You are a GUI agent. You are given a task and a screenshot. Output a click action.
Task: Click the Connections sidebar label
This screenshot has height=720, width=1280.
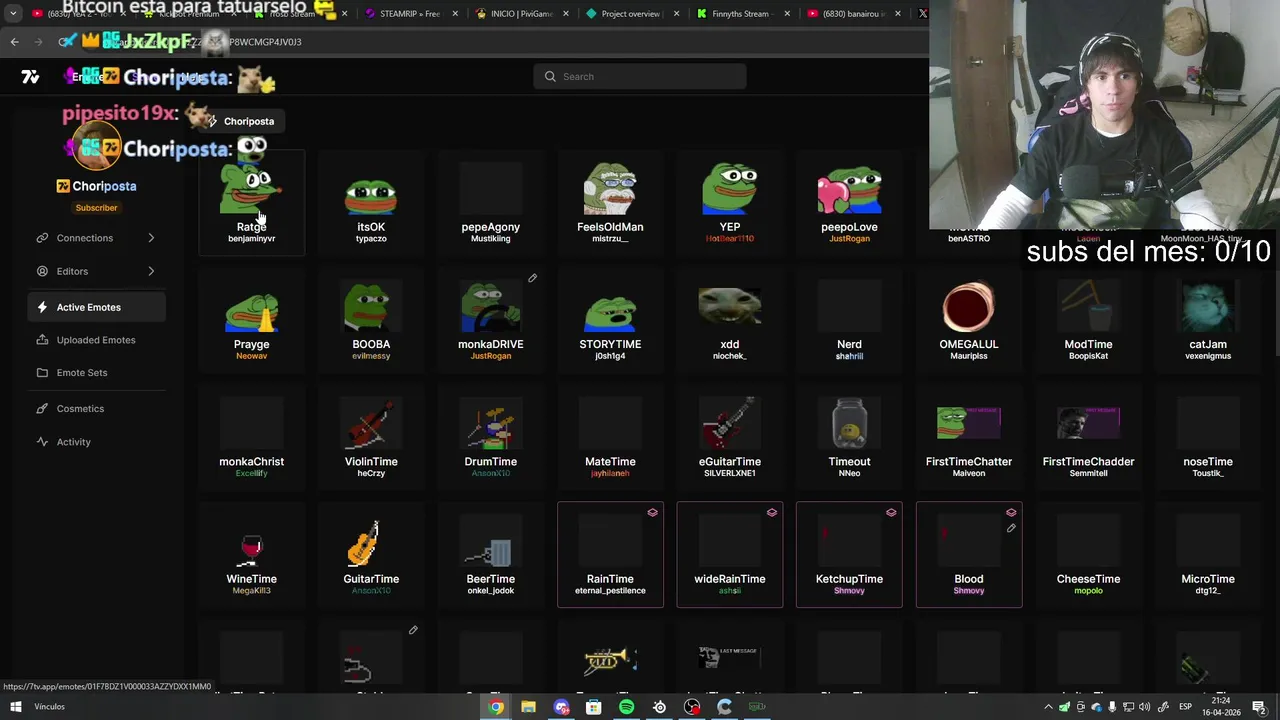pos(85,238)
